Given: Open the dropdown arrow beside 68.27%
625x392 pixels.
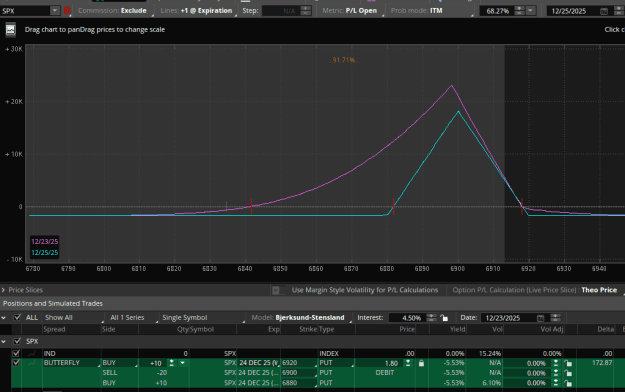Looking at the screenshot, I should tap(531, 11).
